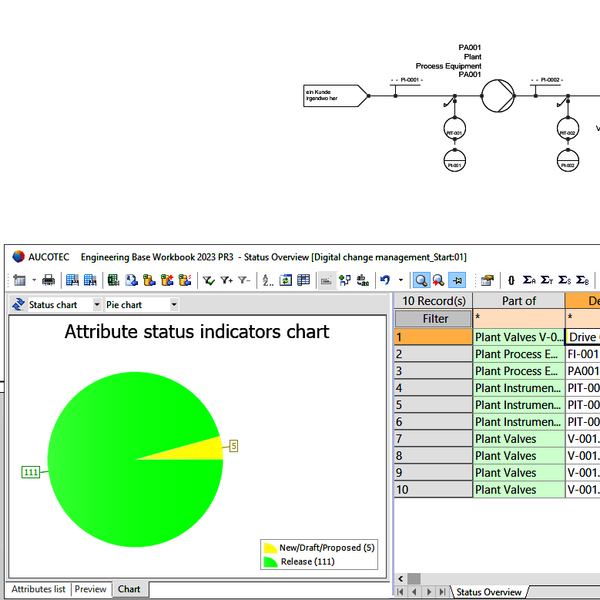Image resolution: width=600 pixels, height=600 pixels.
Task: Click the Part of column header
Action: coord(518,300)
